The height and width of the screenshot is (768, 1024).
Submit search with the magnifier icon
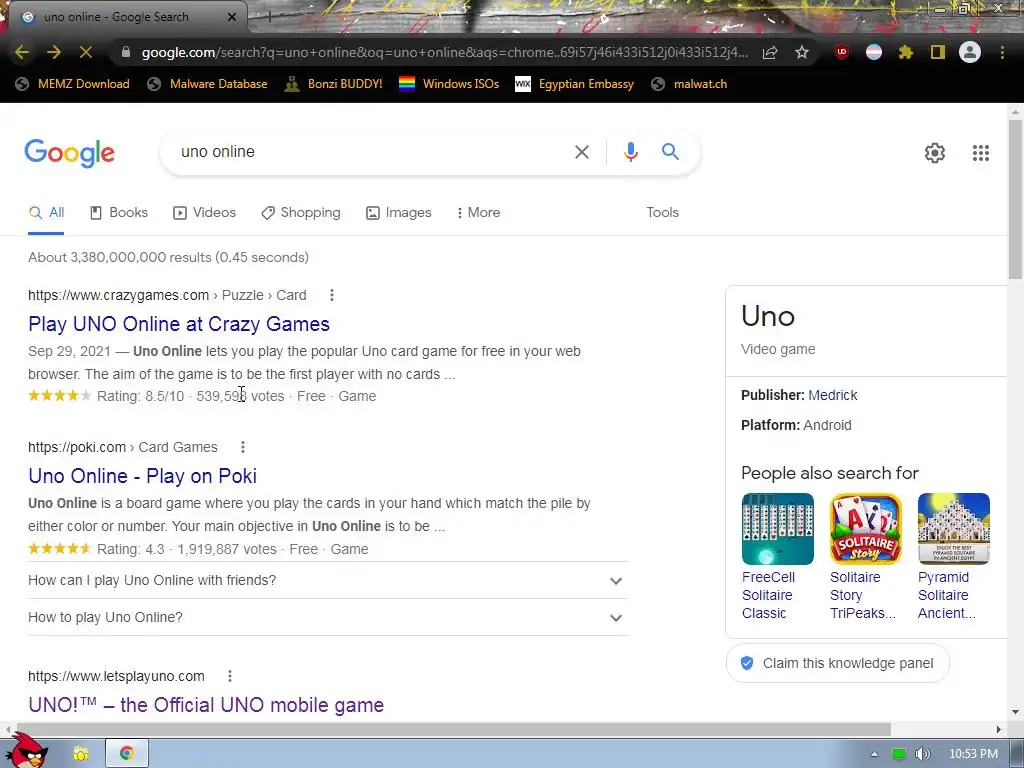[670, 152]
